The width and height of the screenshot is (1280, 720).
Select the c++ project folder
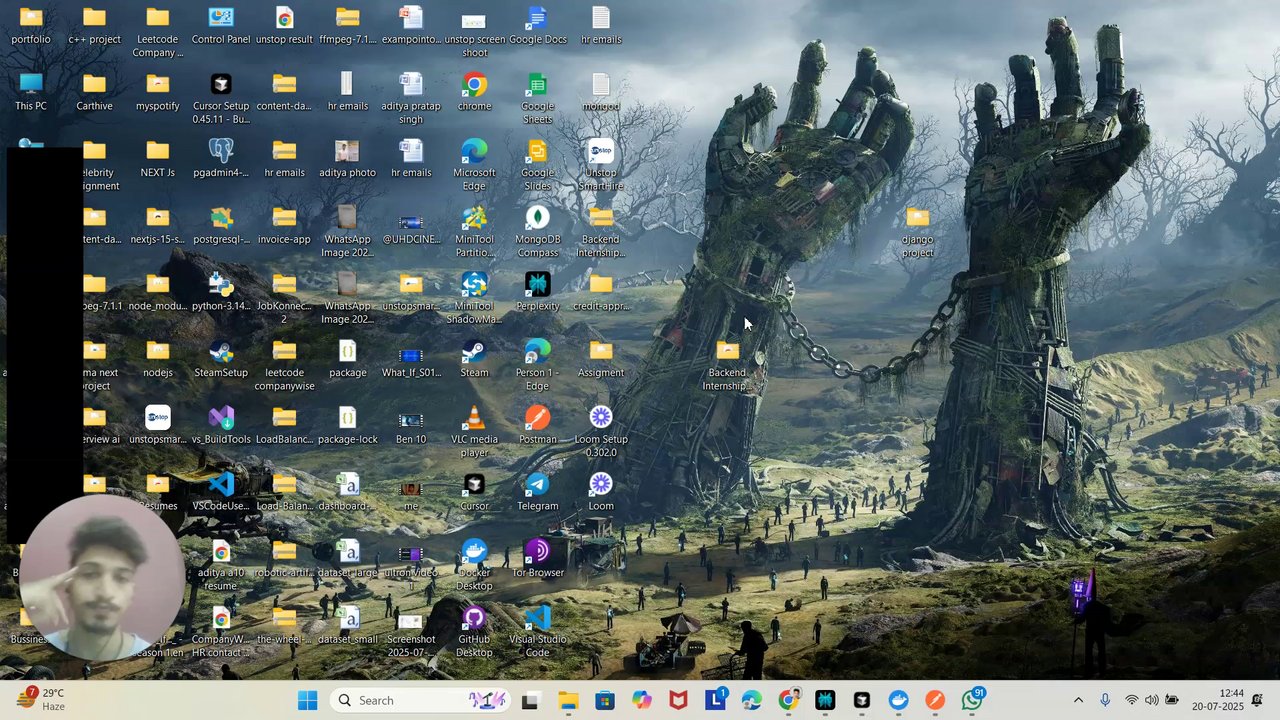click(94, 26)
